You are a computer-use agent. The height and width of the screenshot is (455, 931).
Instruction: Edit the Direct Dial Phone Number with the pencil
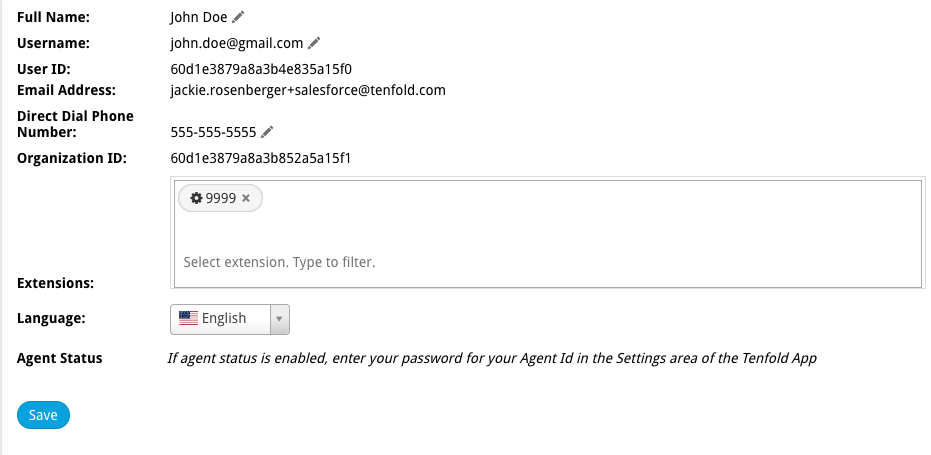pyautogui.click(x=267, y=132)
